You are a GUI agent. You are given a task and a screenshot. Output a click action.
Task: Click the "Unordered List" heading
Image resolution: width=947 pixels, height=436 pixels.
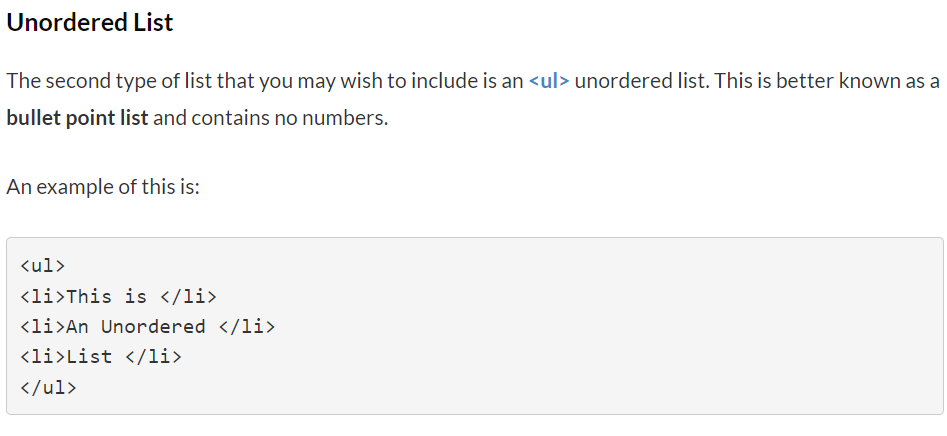click(90, 23)
